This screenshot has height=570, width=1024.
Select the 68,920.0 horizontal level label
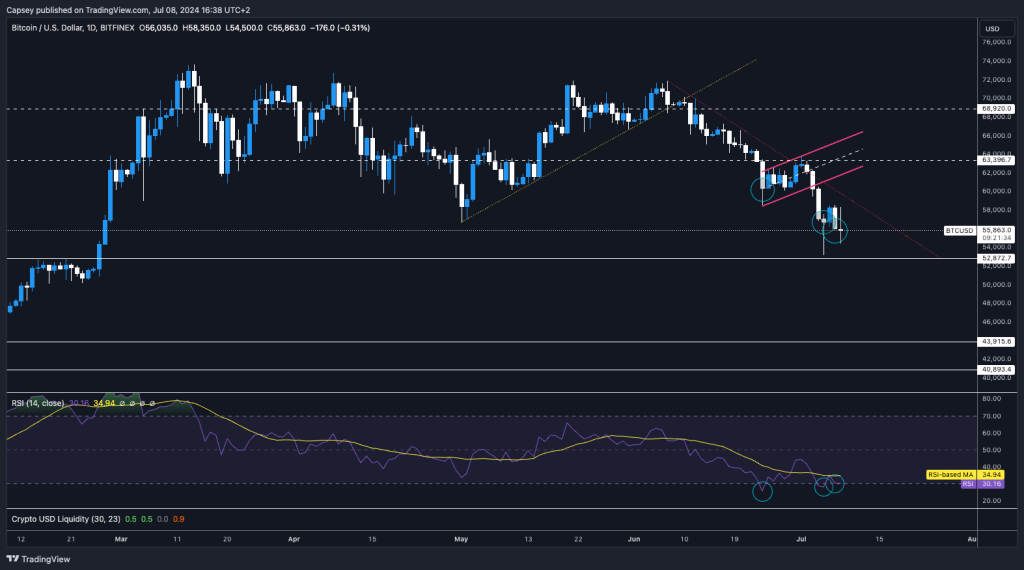click(998, 108)
